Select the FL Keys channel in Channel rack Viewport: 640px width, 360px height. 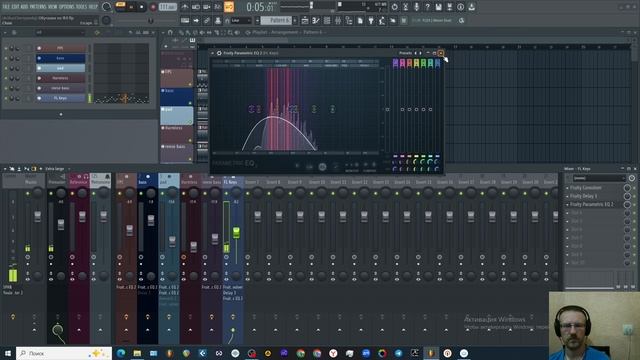tap(60, 98)
